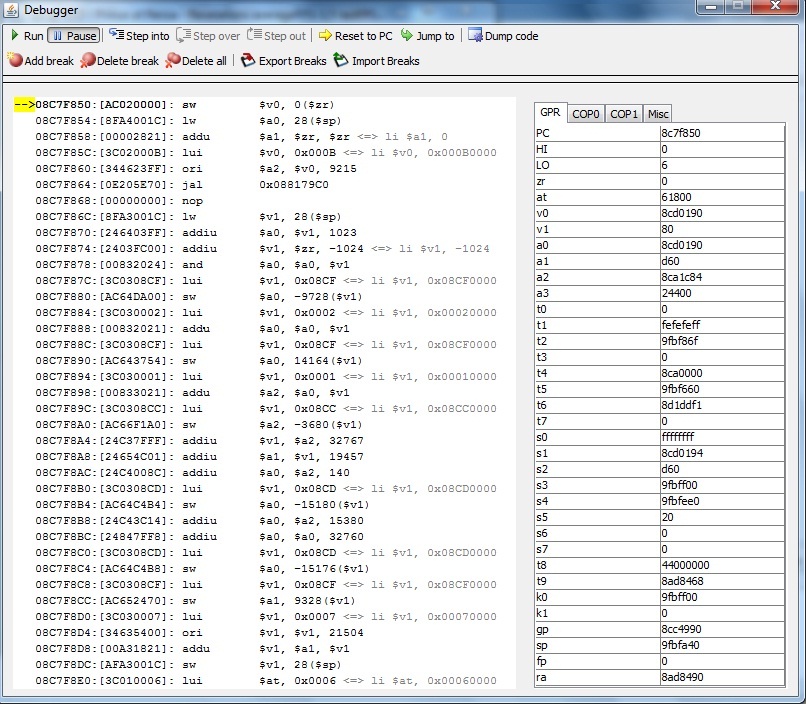Click the Run toolbar icon
Image resolution: width=806 pixels, height=704 pixels.
14,36
